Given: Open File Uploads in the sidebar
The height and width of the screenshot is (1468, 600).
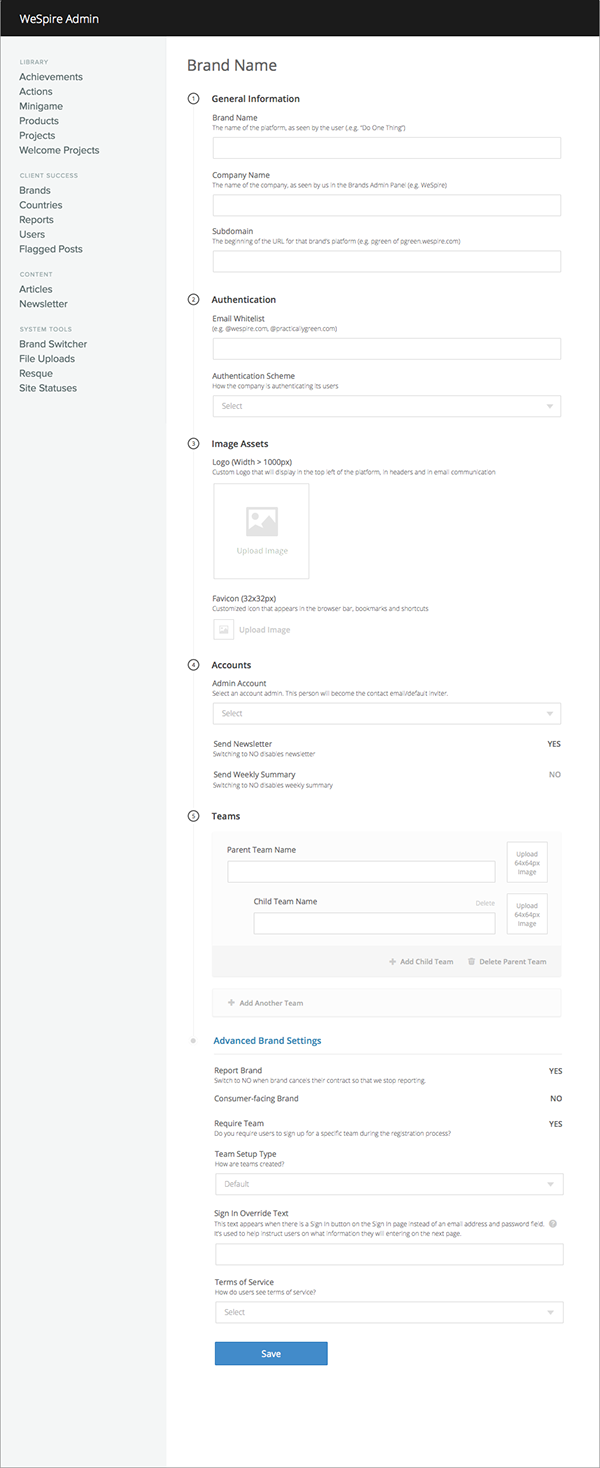Looking at the screenshot, I should pyautogui.click(x=47, y=359).
